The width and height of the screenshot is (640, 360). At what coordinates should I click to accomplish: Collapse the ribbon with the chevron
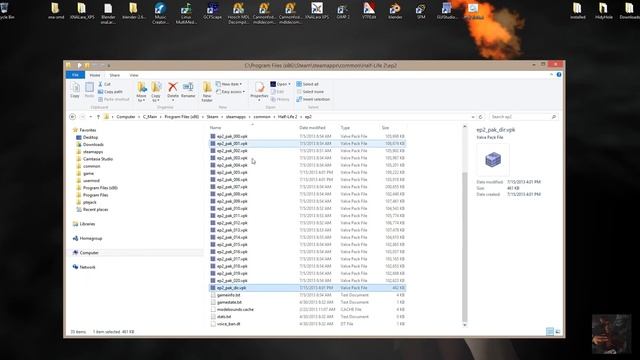pyautogui.click(x=551, y=75)
